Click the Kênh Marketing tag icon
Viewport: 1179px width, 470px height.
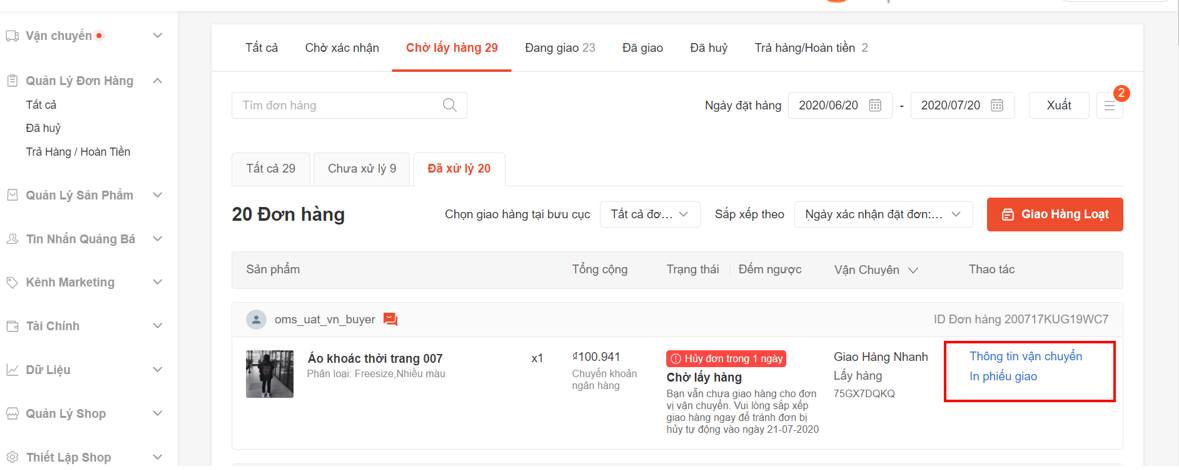12,282
